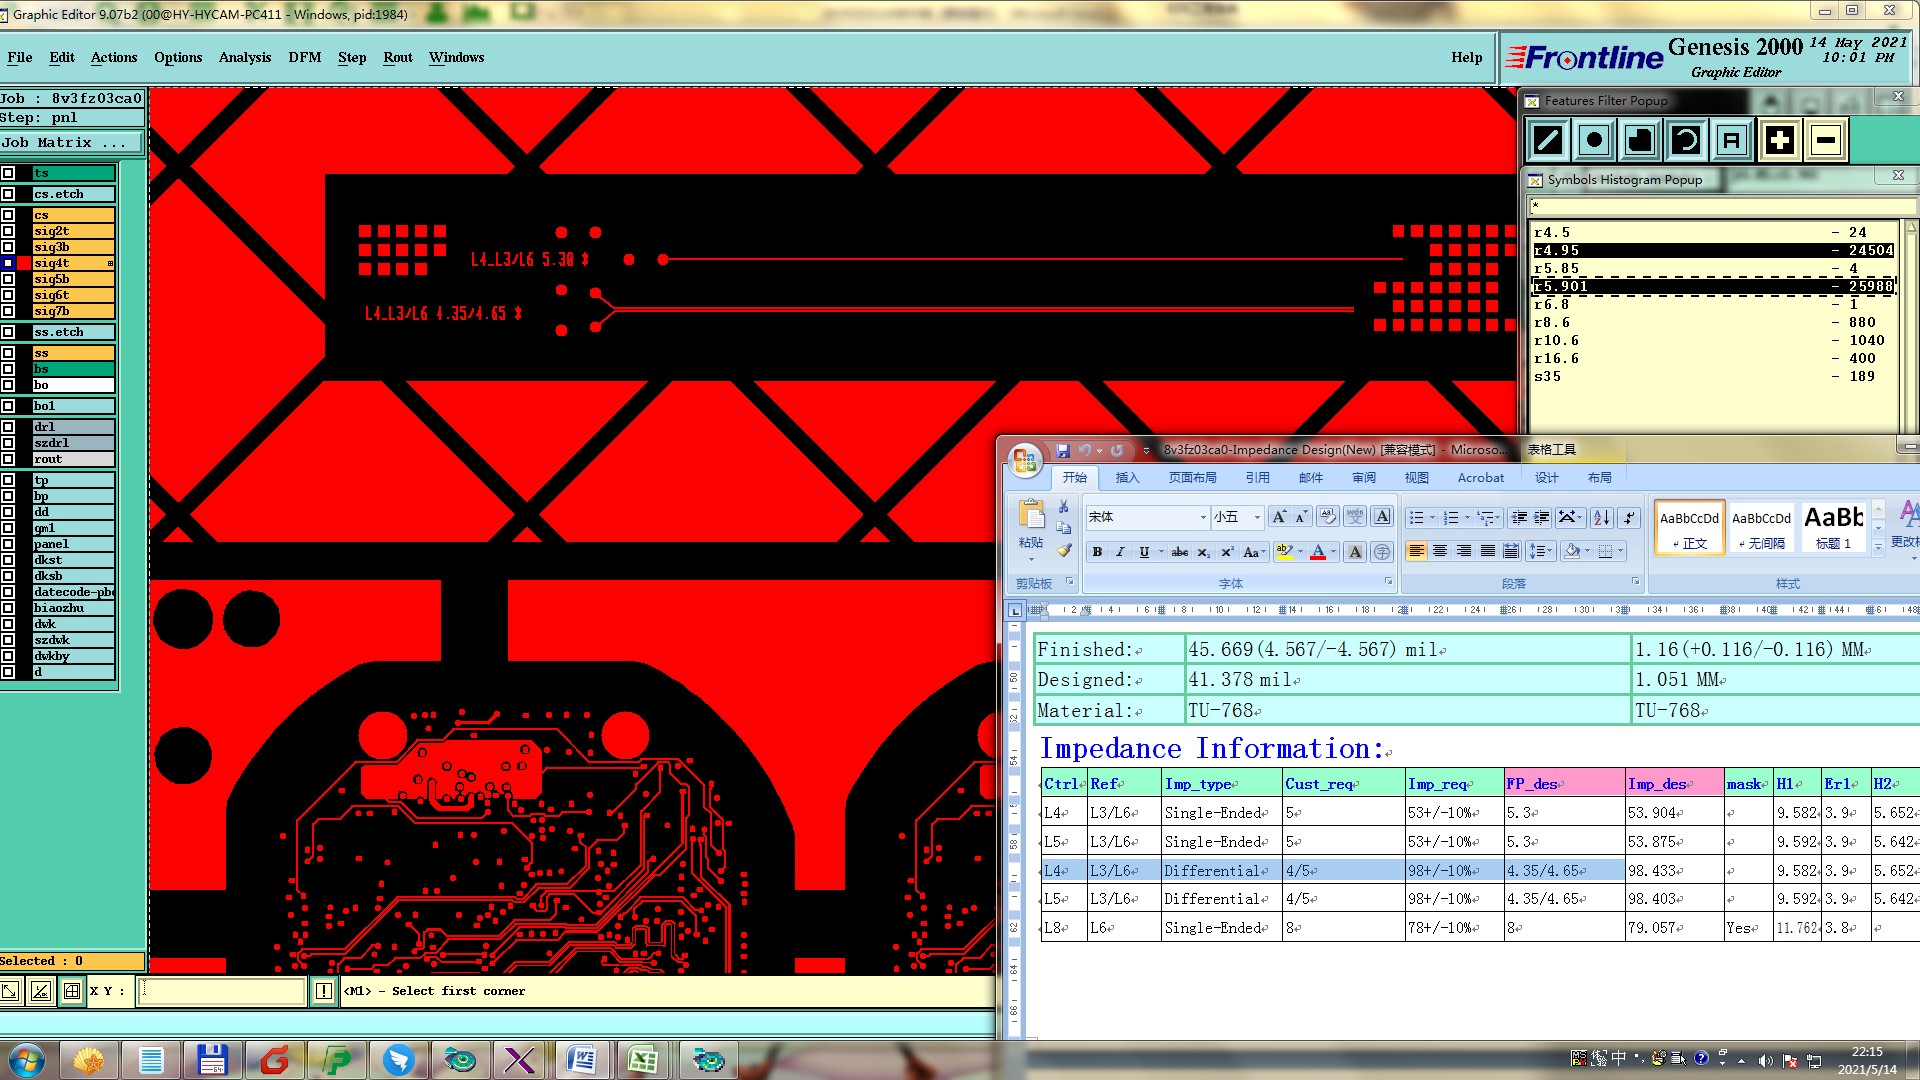Image resolution: width=1920 pixels, height=1080 pixels.
Task: Toggle display checkbox for drl layer
Action: point(9,427)
